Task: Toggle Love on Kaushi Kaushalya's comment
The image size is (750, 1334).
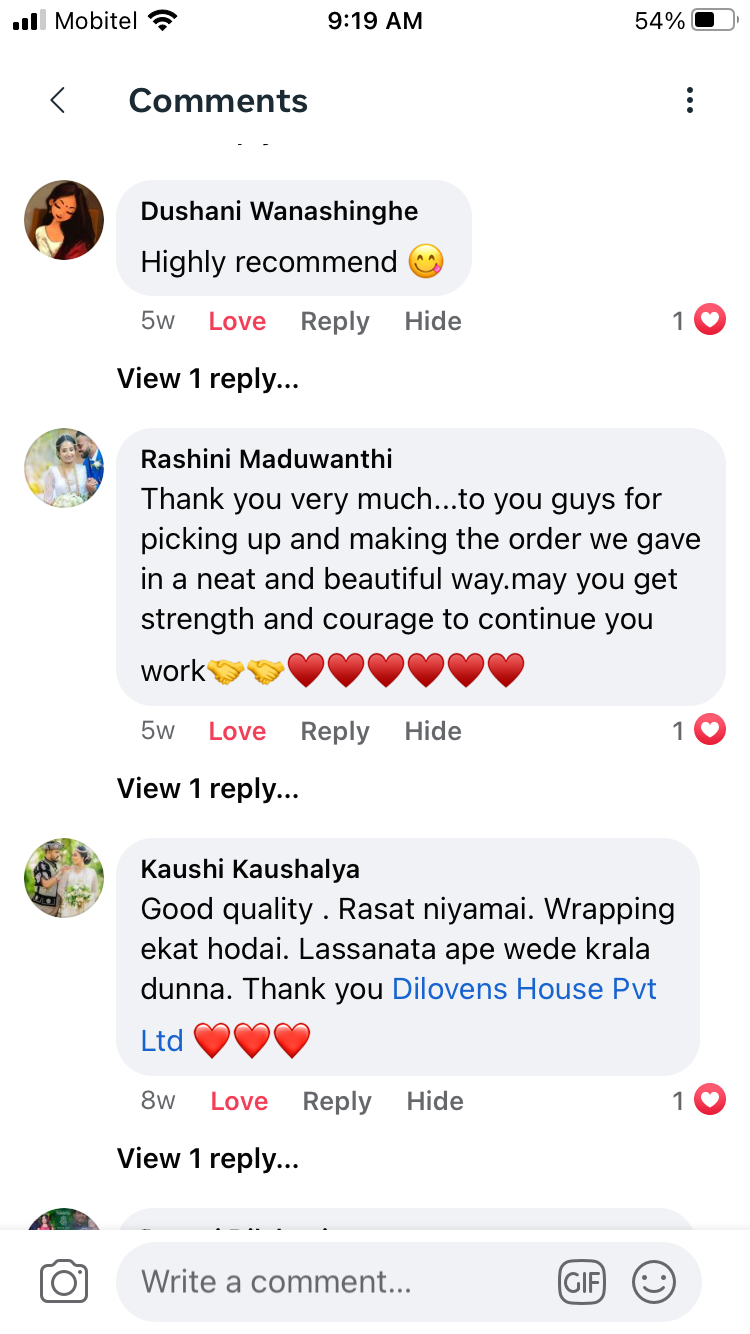Action: (x=239, y=1101)
